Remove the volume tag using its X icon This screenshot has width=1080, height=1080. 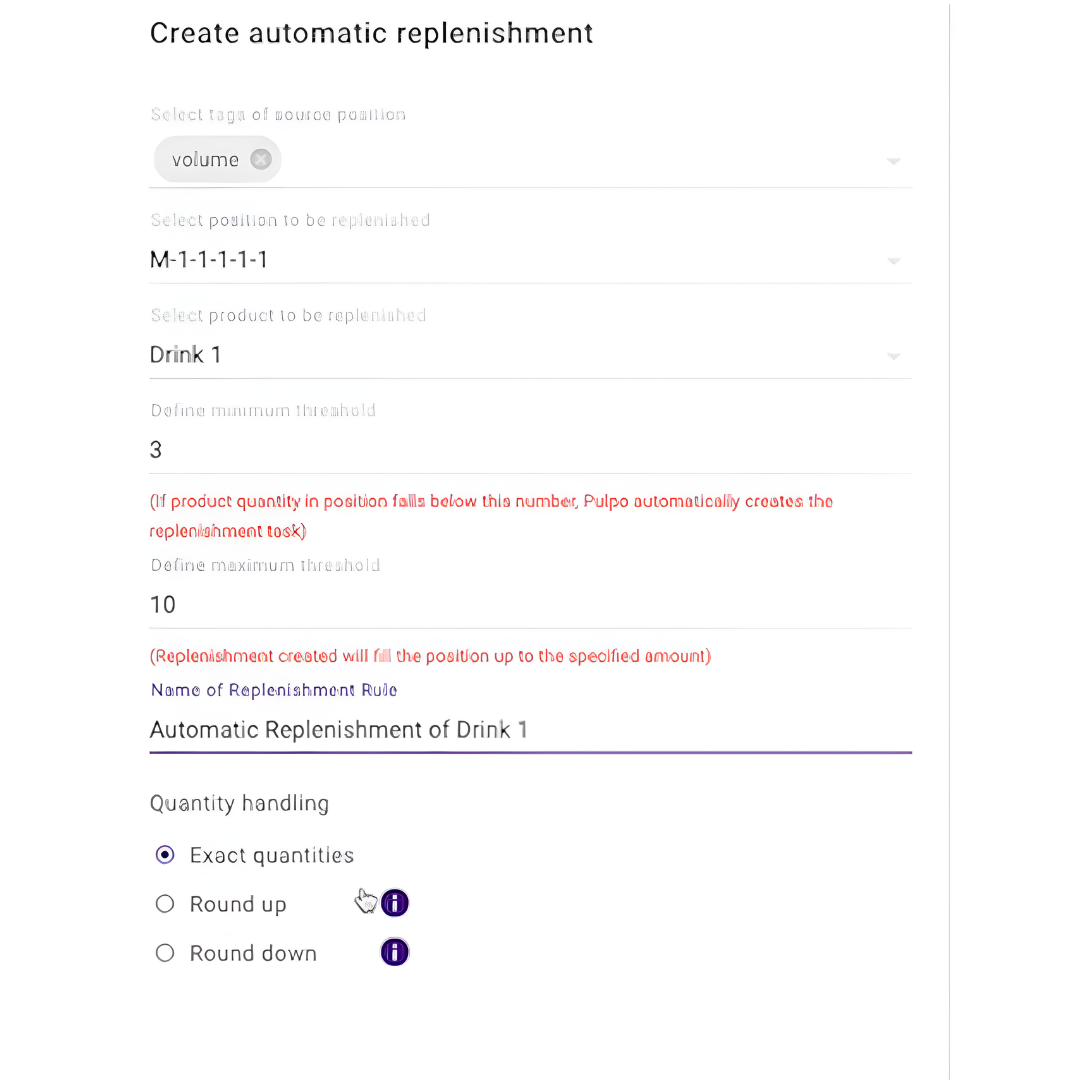[x=260, y=159]
